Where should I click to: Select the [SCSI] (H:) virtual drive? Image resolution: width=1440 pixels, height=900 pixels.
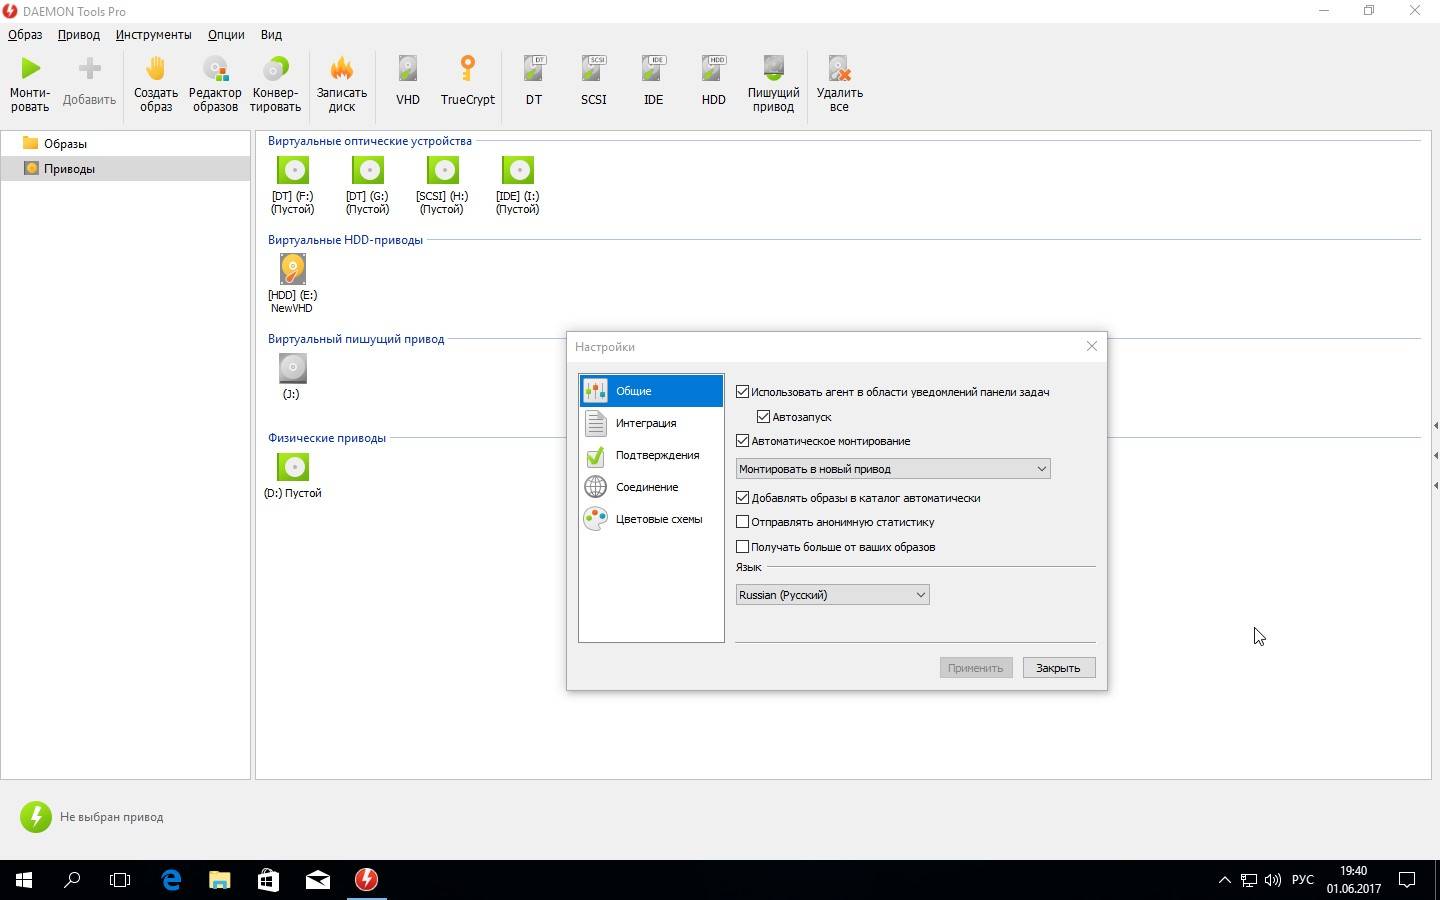pos(442,185)
